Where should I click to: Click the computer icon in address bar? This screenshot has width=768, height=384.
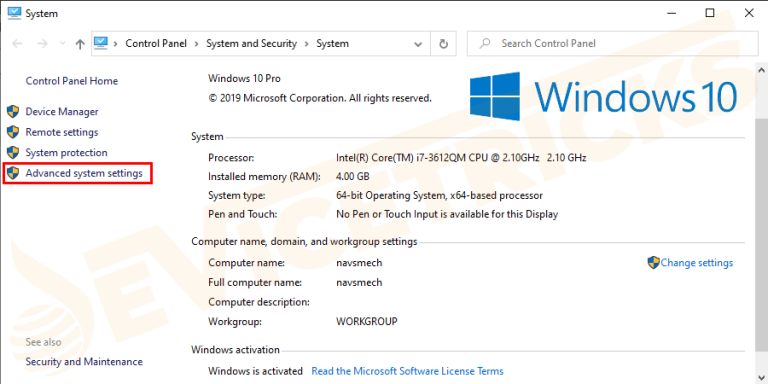101,43
